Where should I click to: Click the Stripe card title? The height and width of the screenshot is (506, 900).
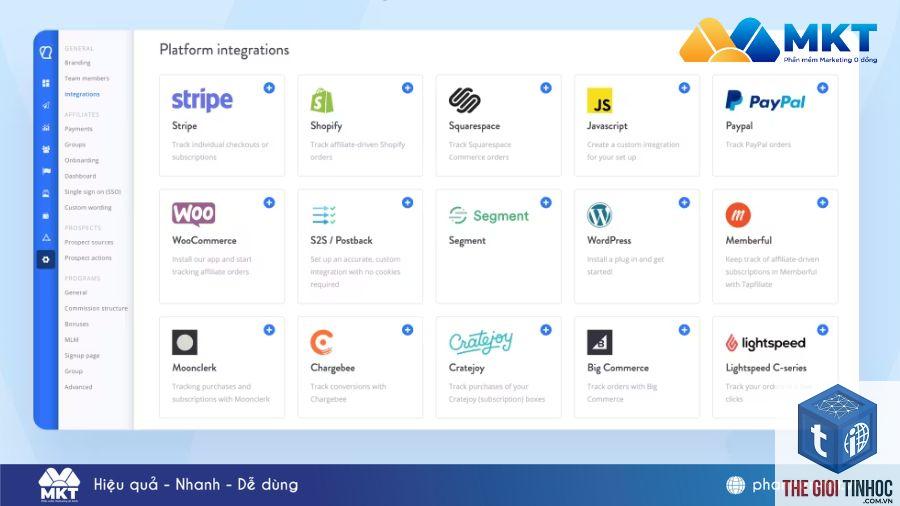coord(184,126)
